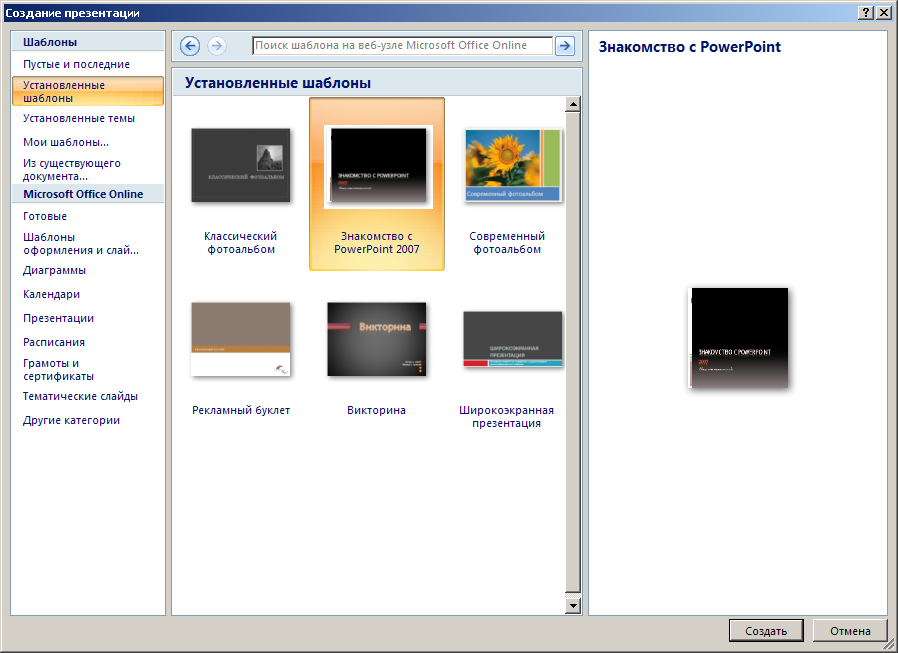Select Викторина template thumbnail
898x653 pixels.
pos(376,339)
